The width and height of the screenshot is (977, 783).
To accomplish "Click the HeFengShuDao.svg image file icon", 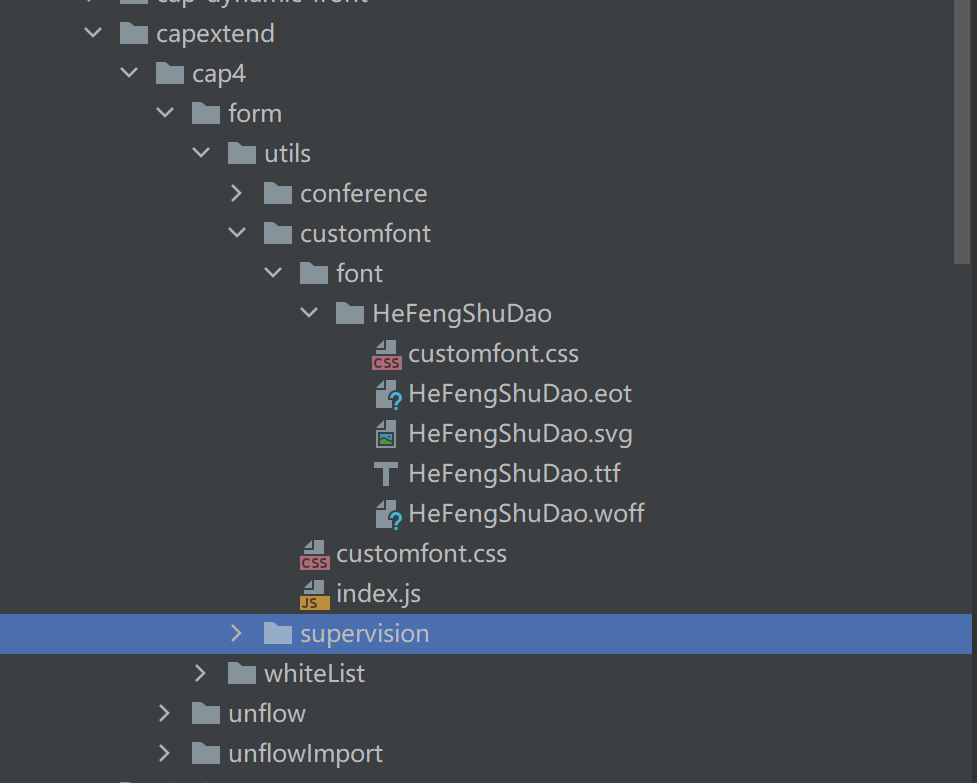I will [x=386, y=434].
